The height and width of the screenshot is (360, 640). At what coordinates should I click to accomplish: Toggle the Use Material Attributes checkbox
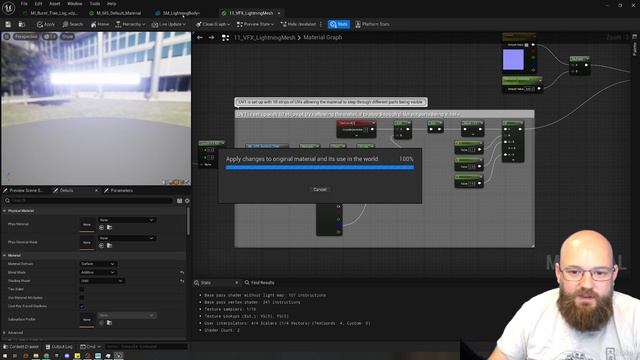pos(82,298)
